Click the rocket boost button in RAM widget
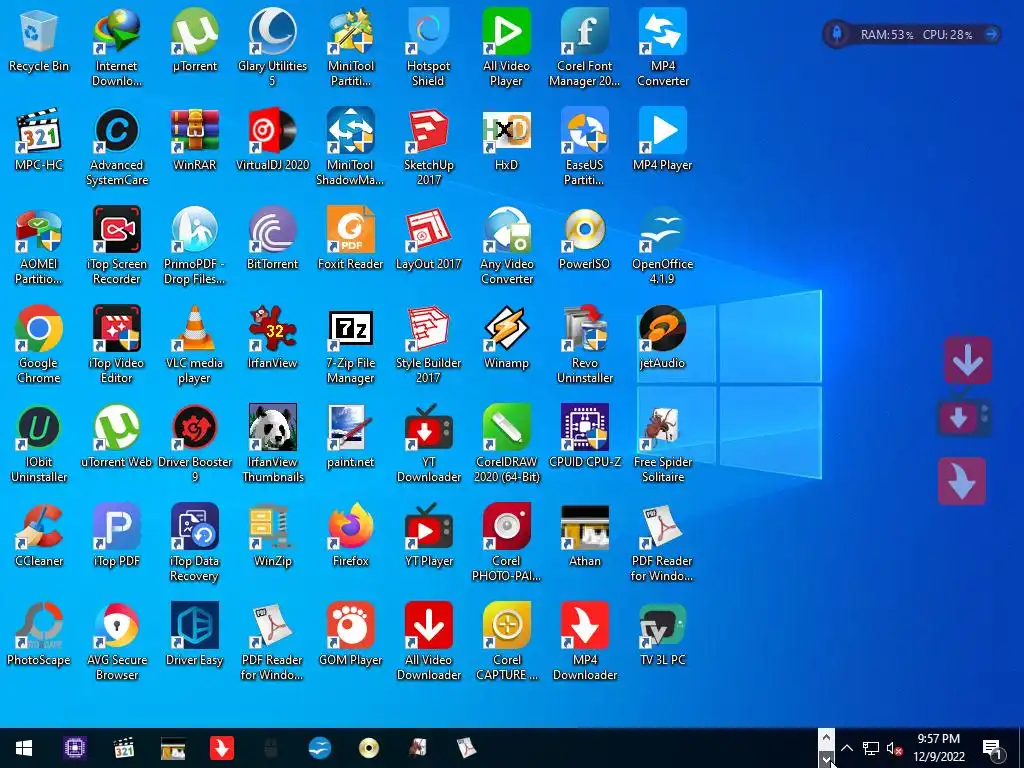Image resolution: width=1024 pixels, height=768 pixels. pos(837,34)
